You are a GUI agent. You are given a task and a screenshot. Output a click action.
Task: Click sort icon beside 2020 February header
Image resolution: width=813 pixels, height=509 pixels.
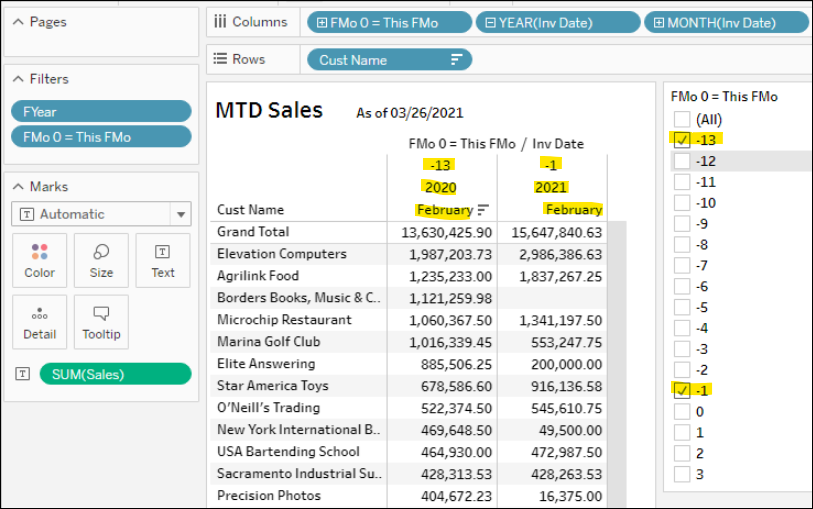[483, 210]
